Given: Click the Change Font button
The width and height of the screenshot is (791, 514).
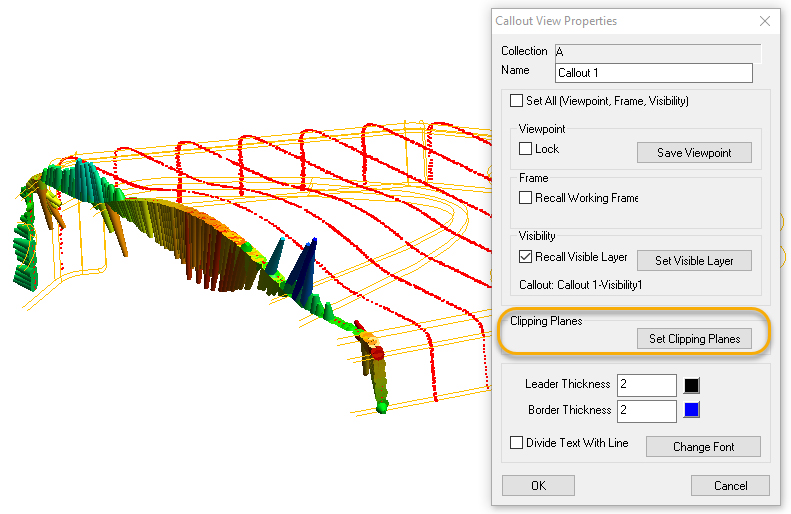Looking at the screenshot, I should click(703, 447).
